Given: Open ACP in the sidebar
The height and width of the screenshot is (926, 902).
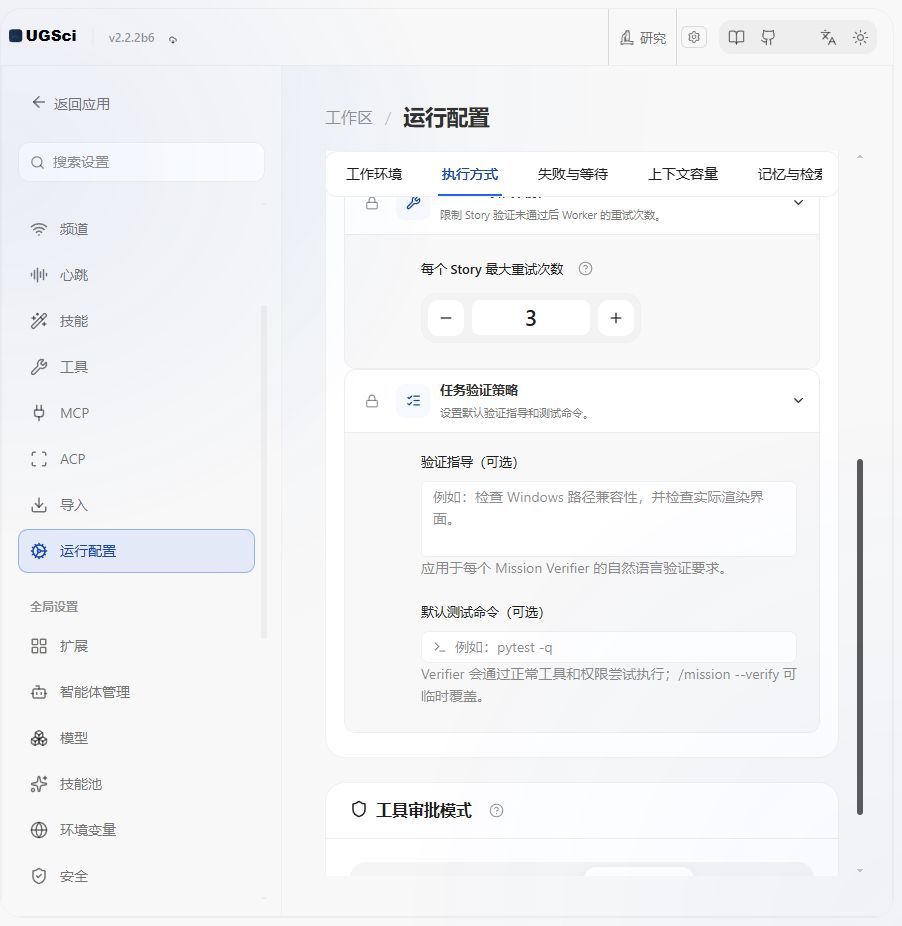Looking at the screenshot, I should pyautogui.click(x=136, y=459).
